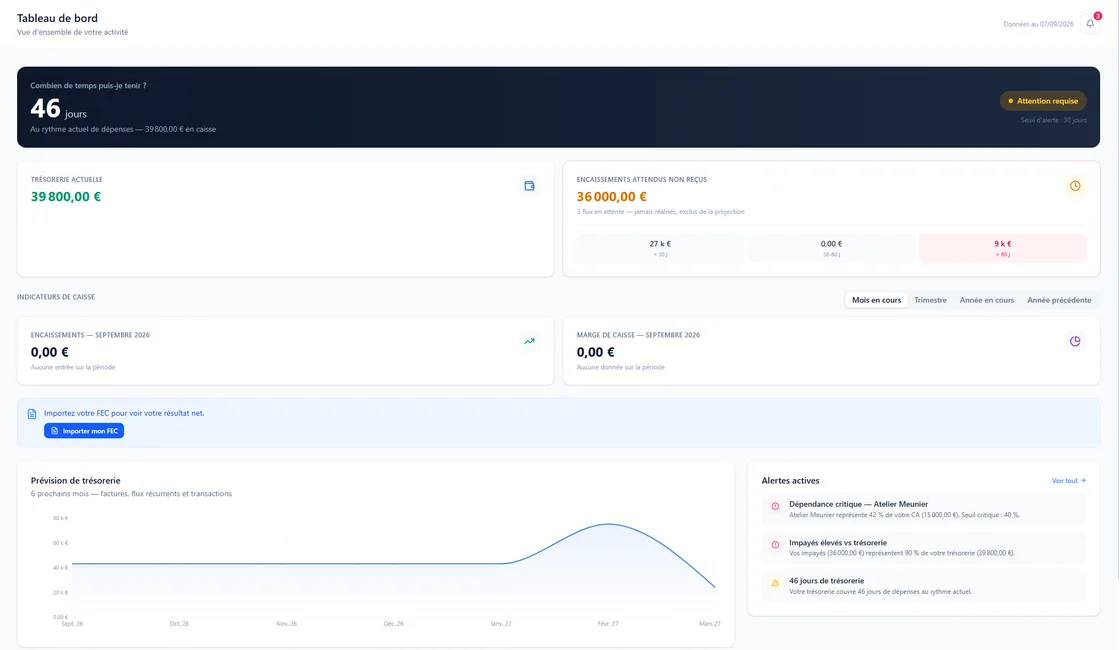Image resolution: width=1120 pixels, height=650 pixels.
Task: Click the Importer mon FEC button
Action: [84, 431]
